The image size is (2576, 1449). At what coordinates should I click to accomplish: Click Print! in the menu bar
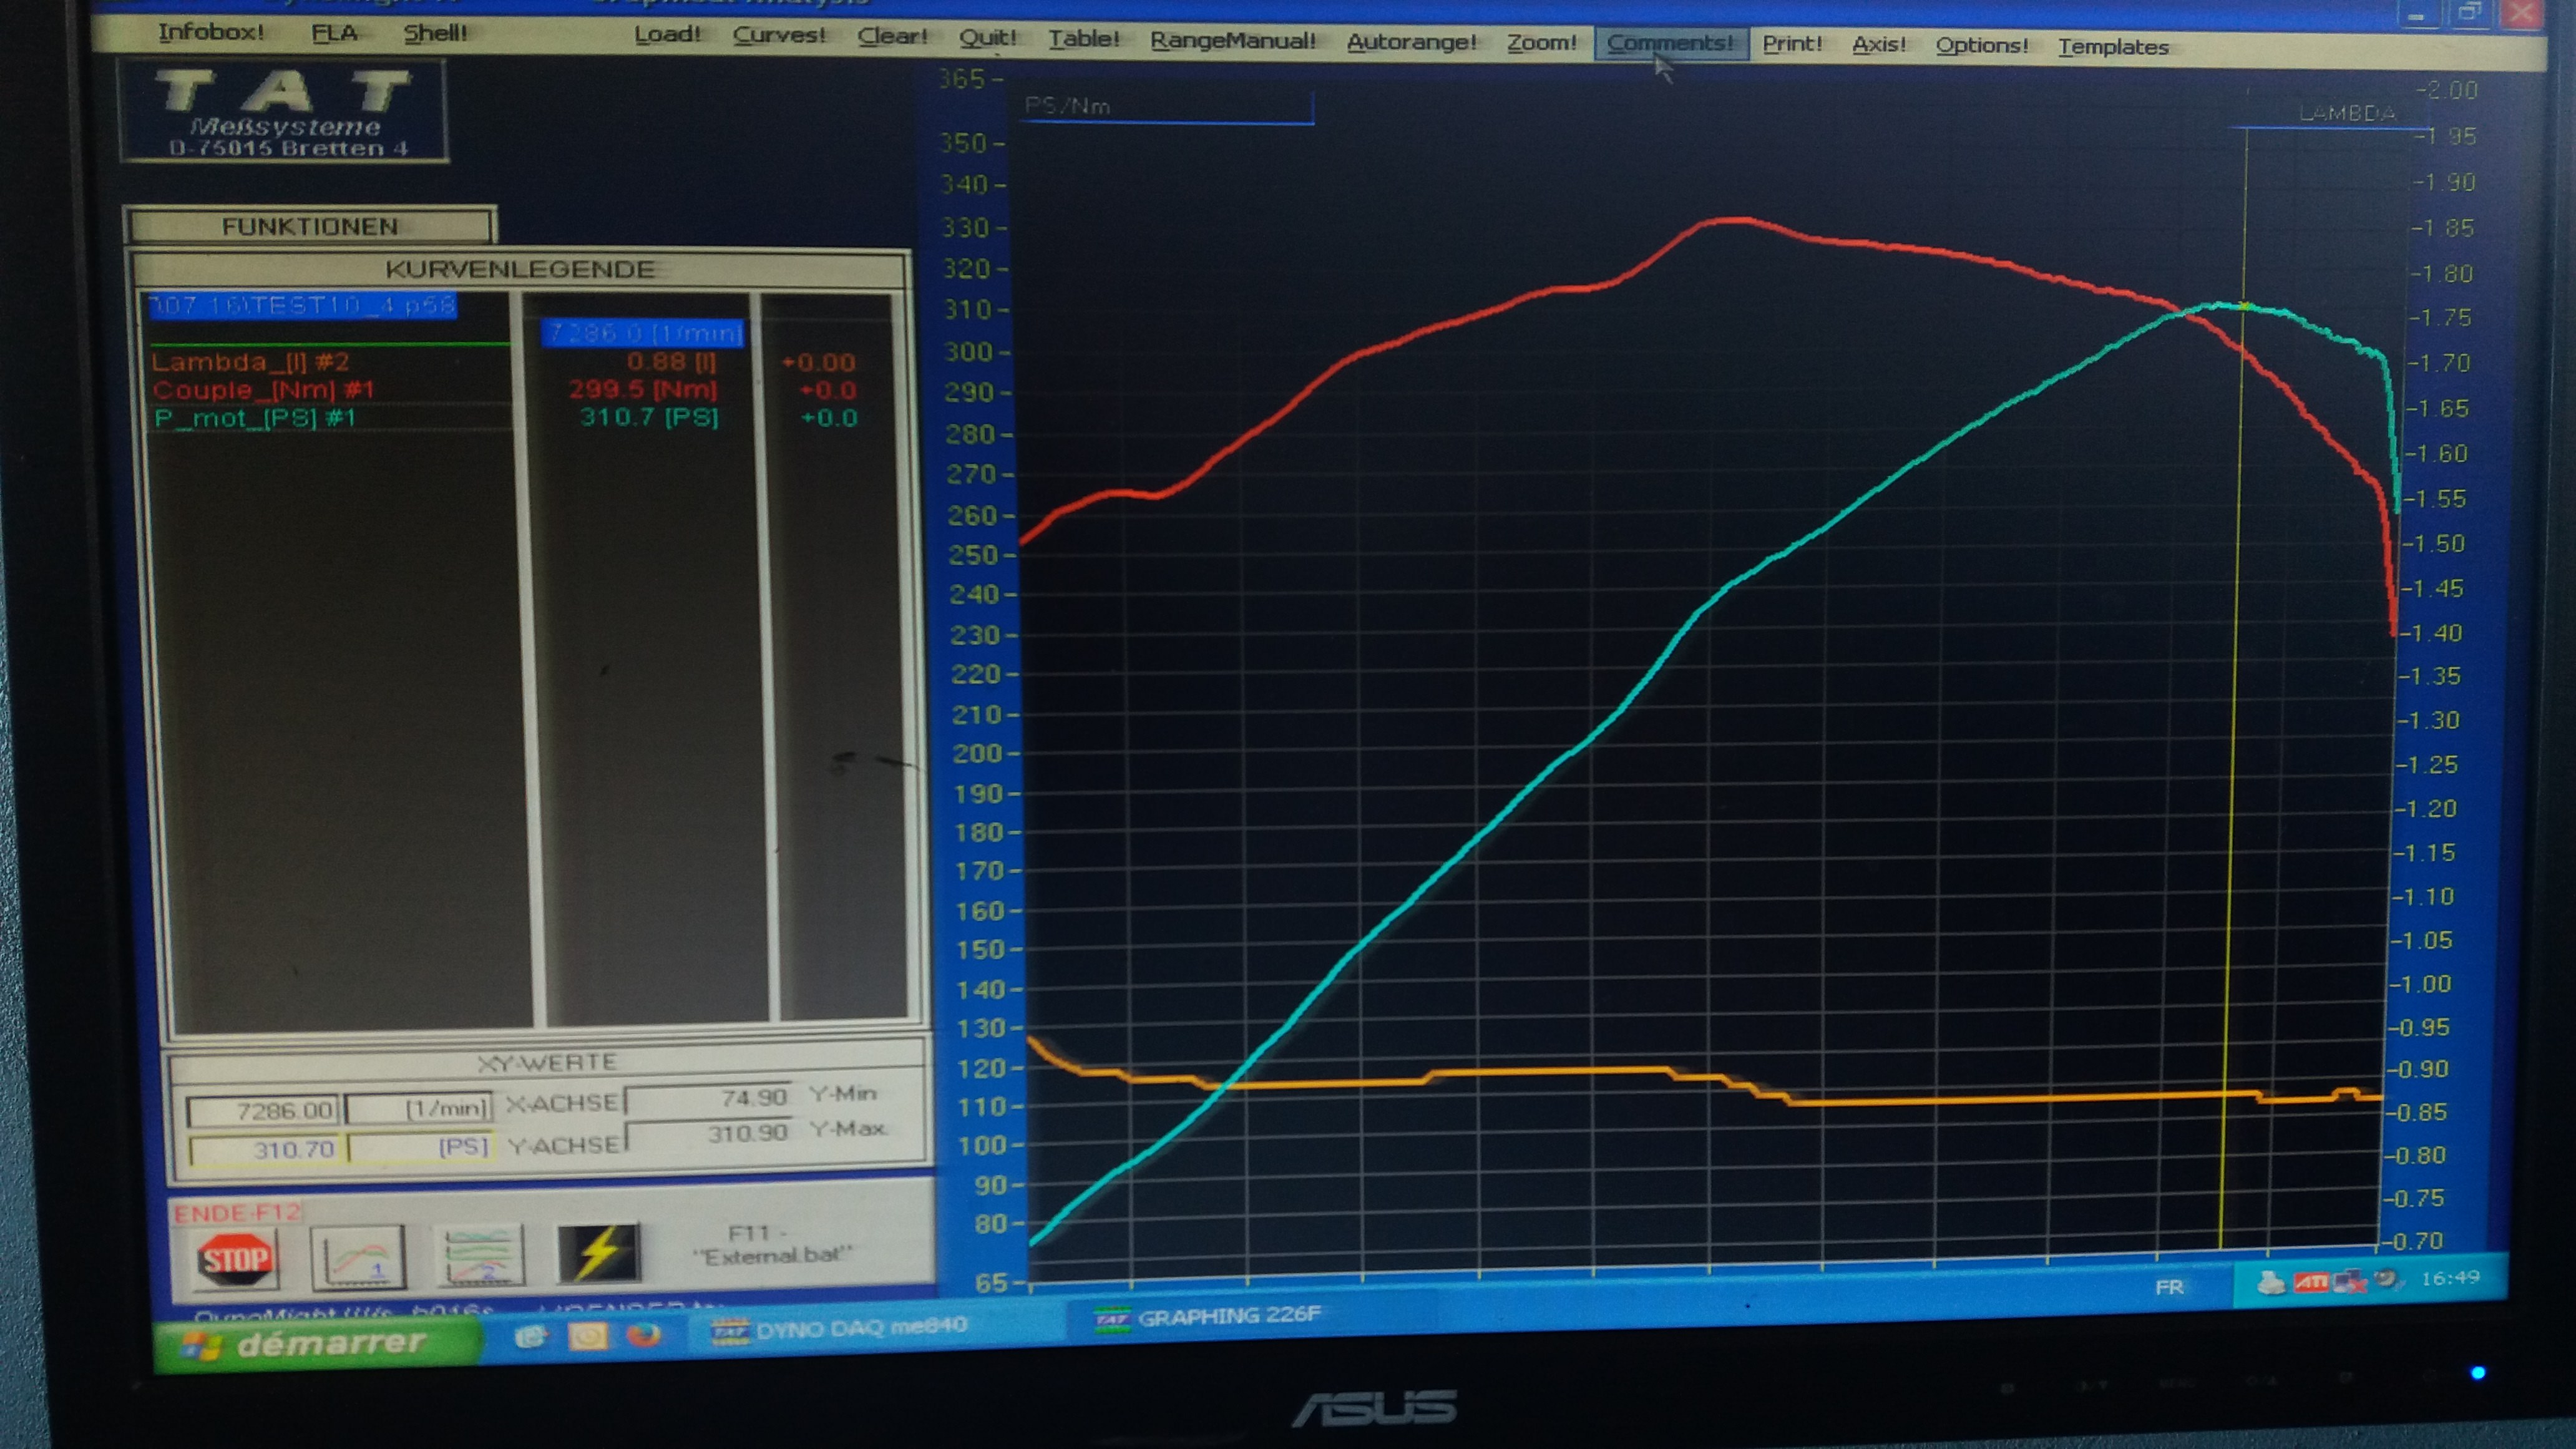click(1791, 44)
